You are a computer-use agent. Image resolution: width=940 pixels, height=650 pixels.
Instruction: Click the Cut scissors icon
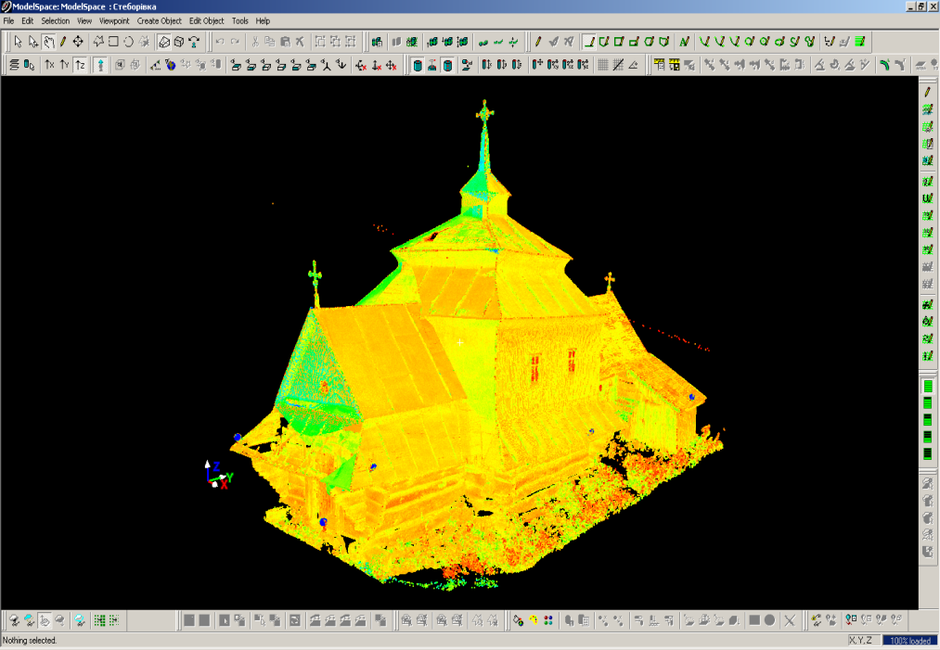(255, 41)
